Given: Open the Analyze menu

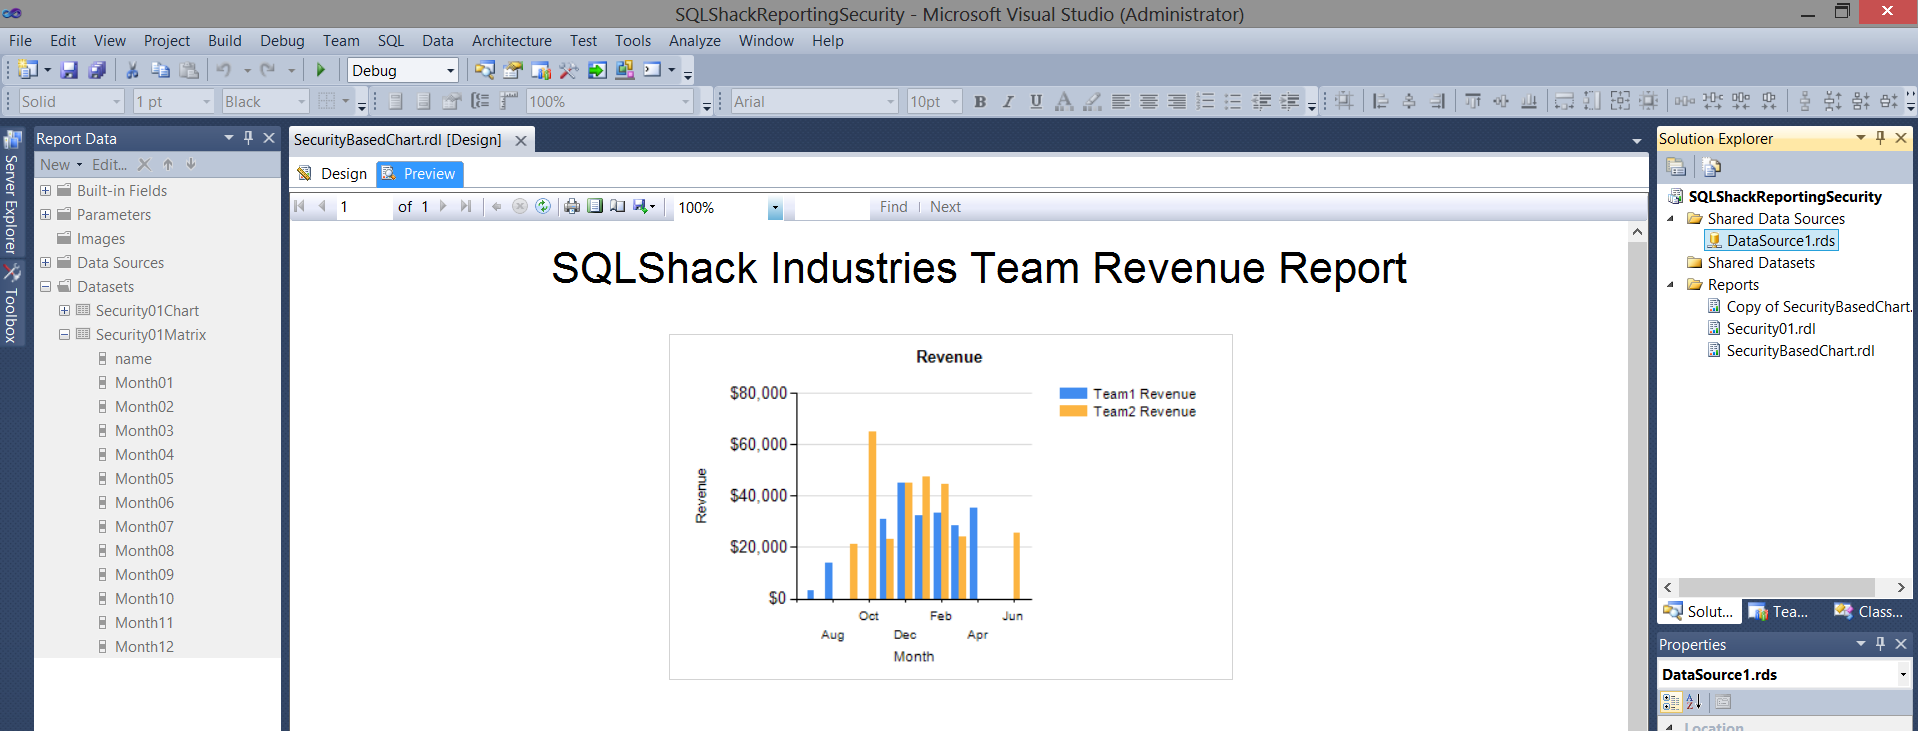Looking at the screenshot, I should tap(695, 40).
